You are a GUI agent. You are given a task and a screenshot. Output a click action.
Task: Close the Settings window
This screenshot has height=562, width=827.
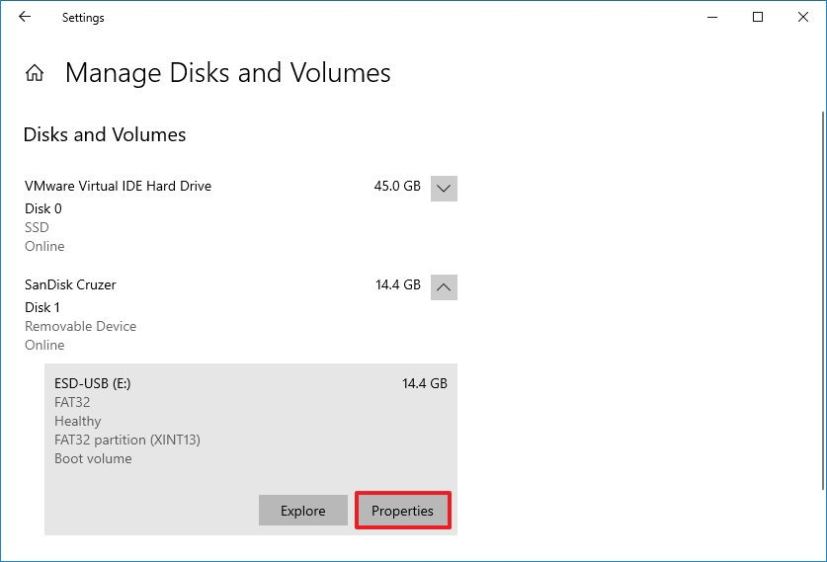point(803,17)
